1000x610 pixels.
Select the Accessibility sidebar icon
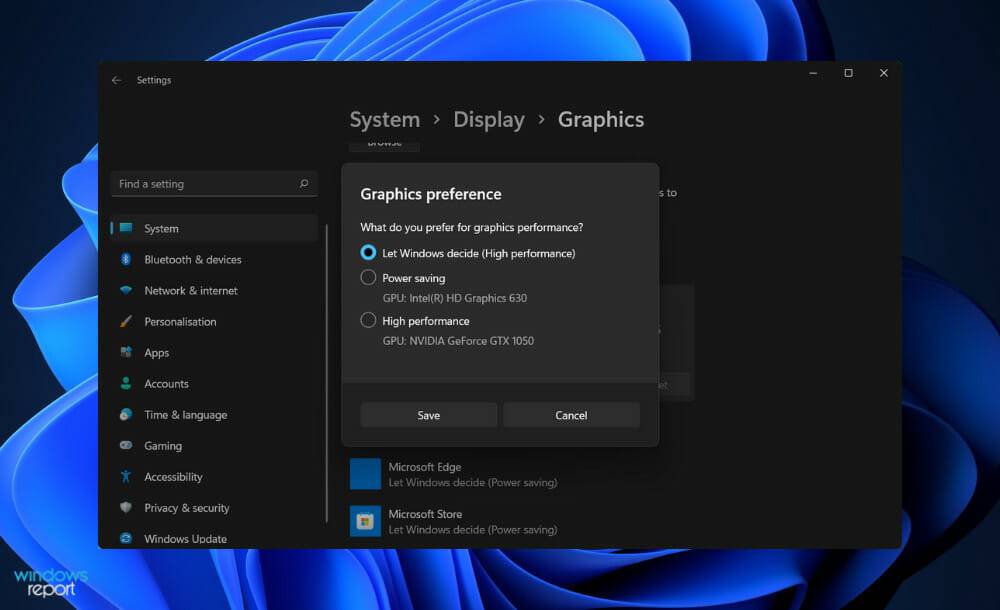(x=124, y=477)
